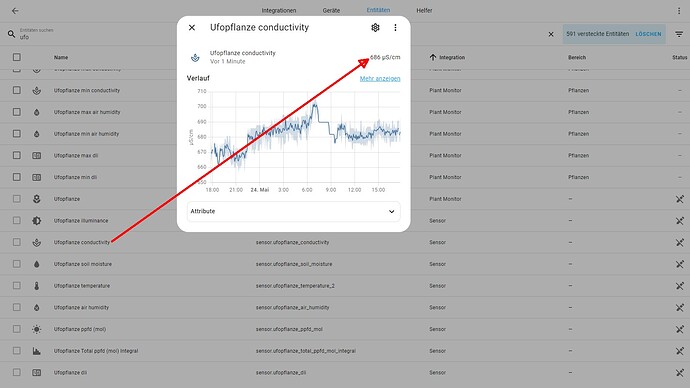The height and width of the screenshot is (388, 690).
Task: Sort by the Name column header
Action: (61, 57)
